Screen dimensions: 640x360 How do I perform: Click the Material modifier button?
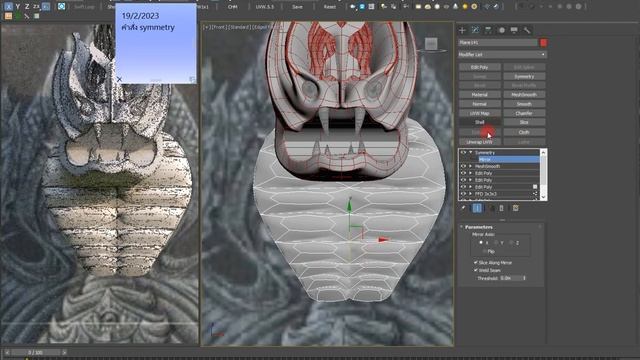pos(480,95)
